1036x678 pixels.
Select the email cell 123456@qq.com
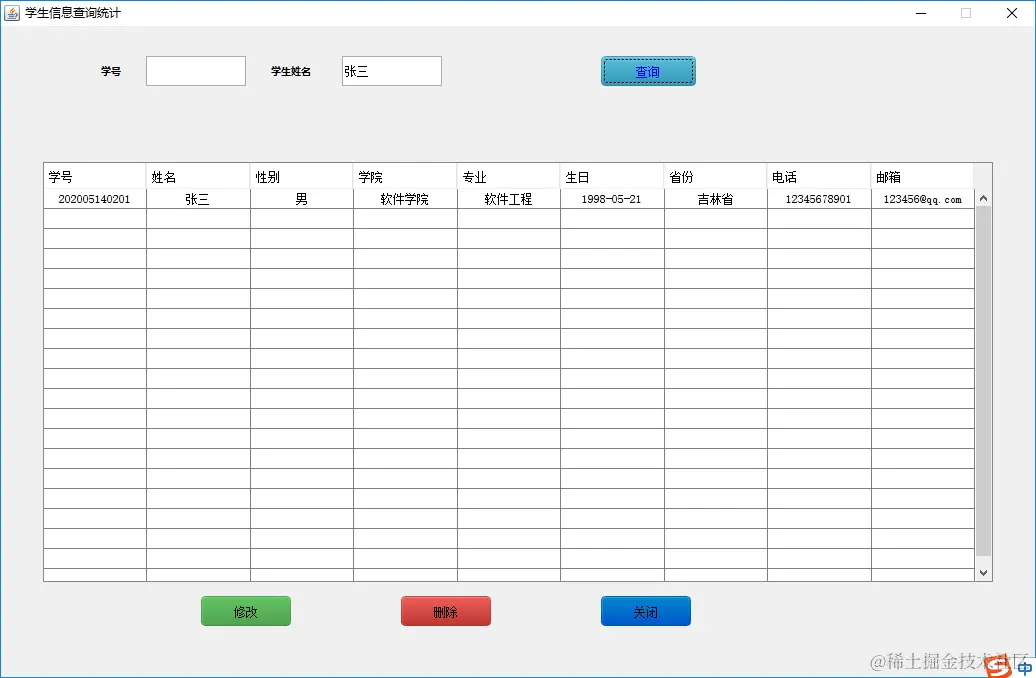pos(922,199)
